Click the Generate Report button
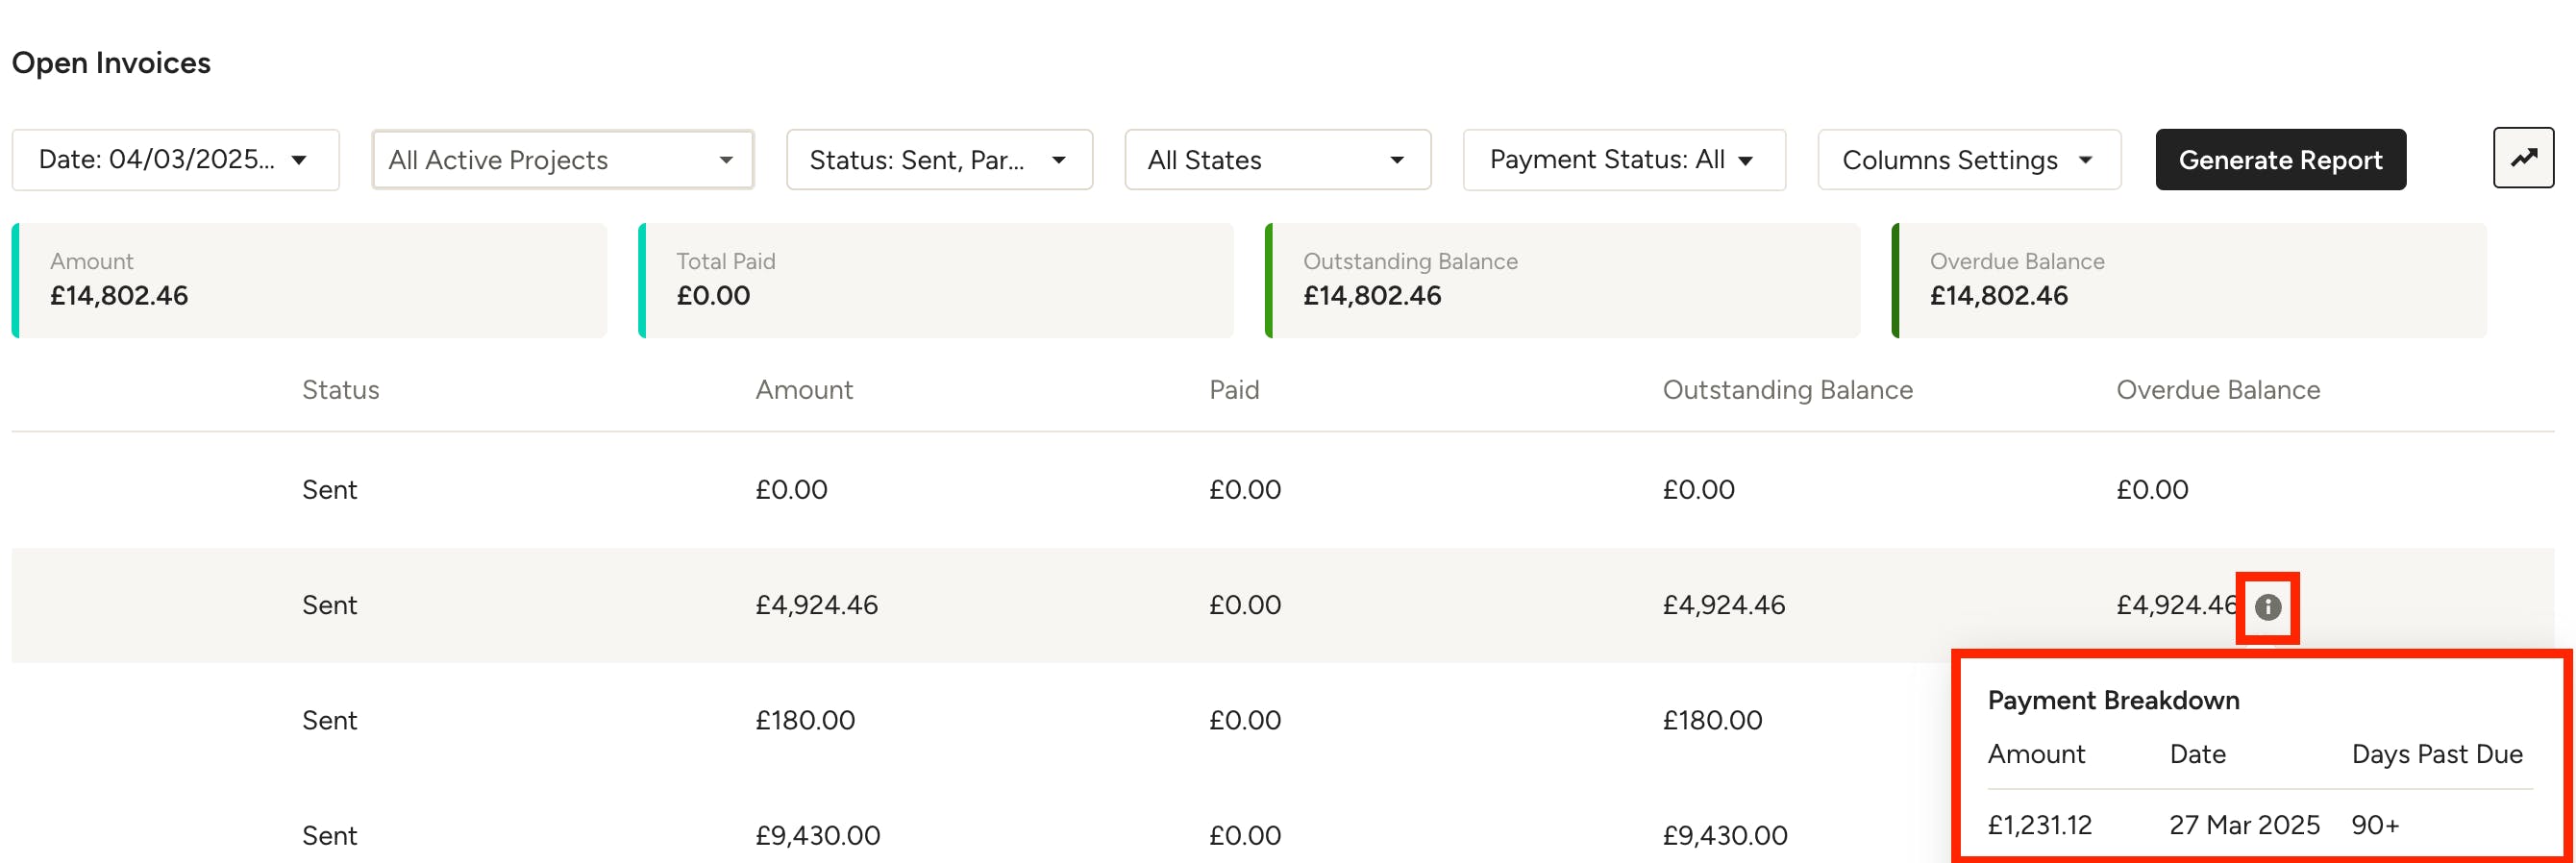 coord(2279,159)
